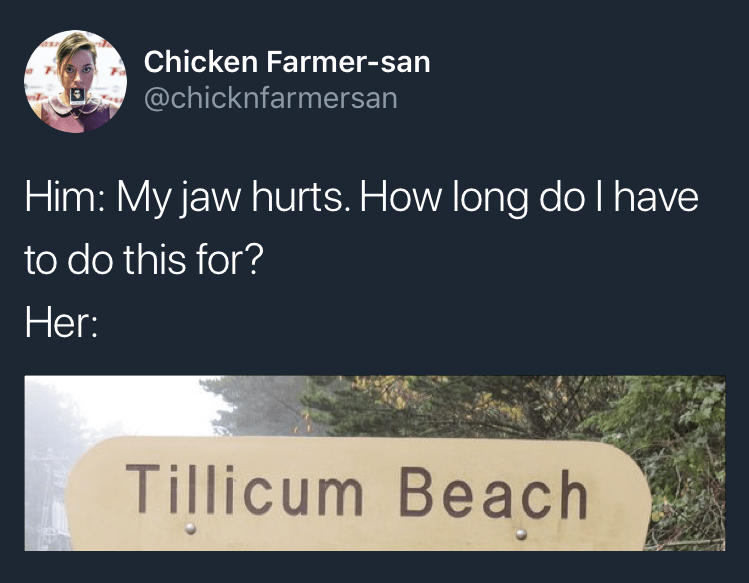
Task: Click the text 'to do this for?'
Action: (144, 259)
